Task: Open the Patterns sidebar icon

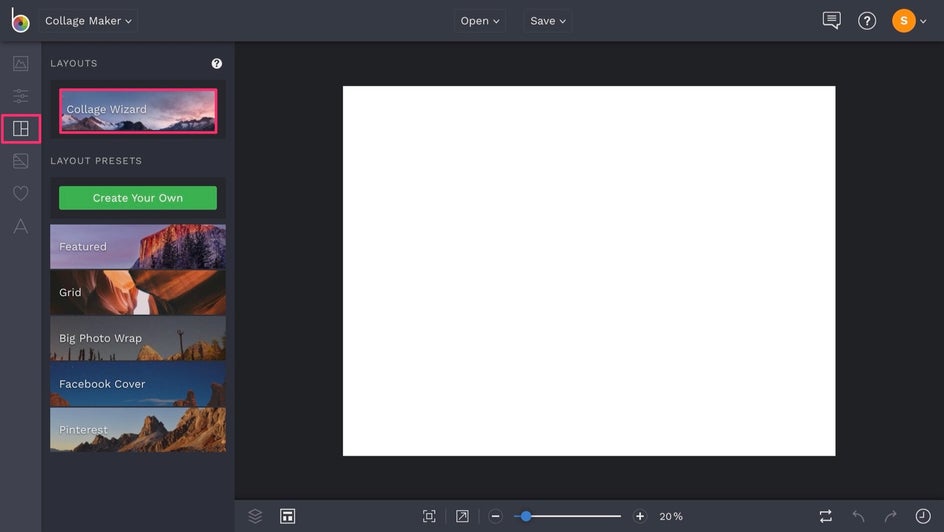Action: (x=20, y=161)
